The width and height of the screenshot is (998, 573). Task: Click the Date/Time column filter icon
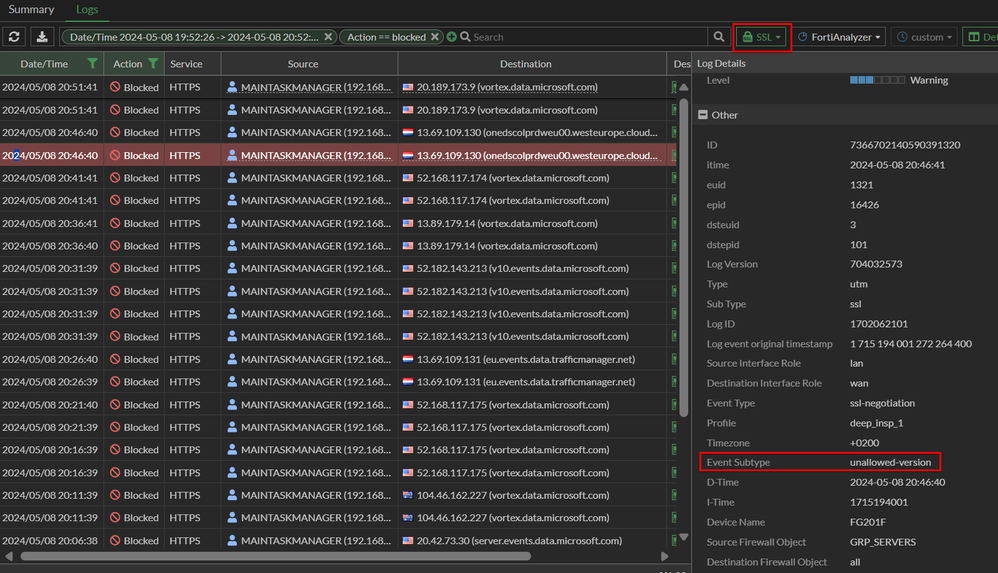coord(92,64)
